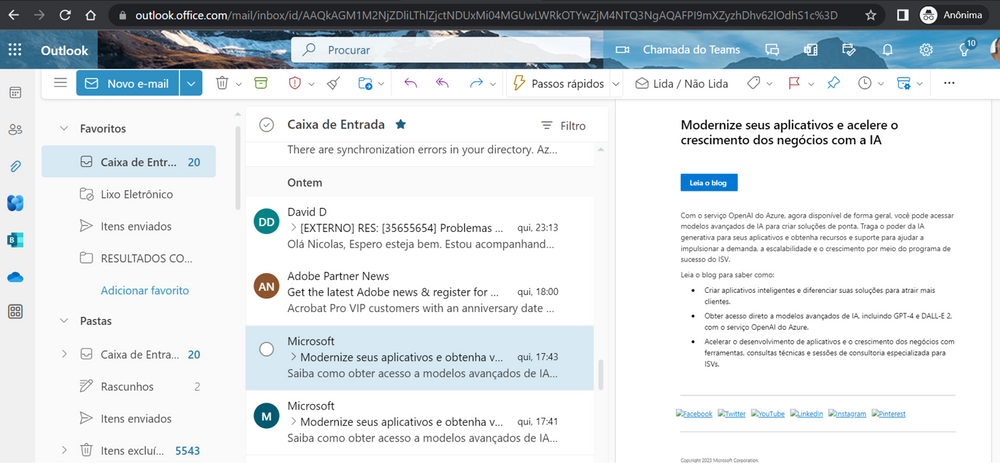Open the Linkedin link in email footer

(806, 414)
